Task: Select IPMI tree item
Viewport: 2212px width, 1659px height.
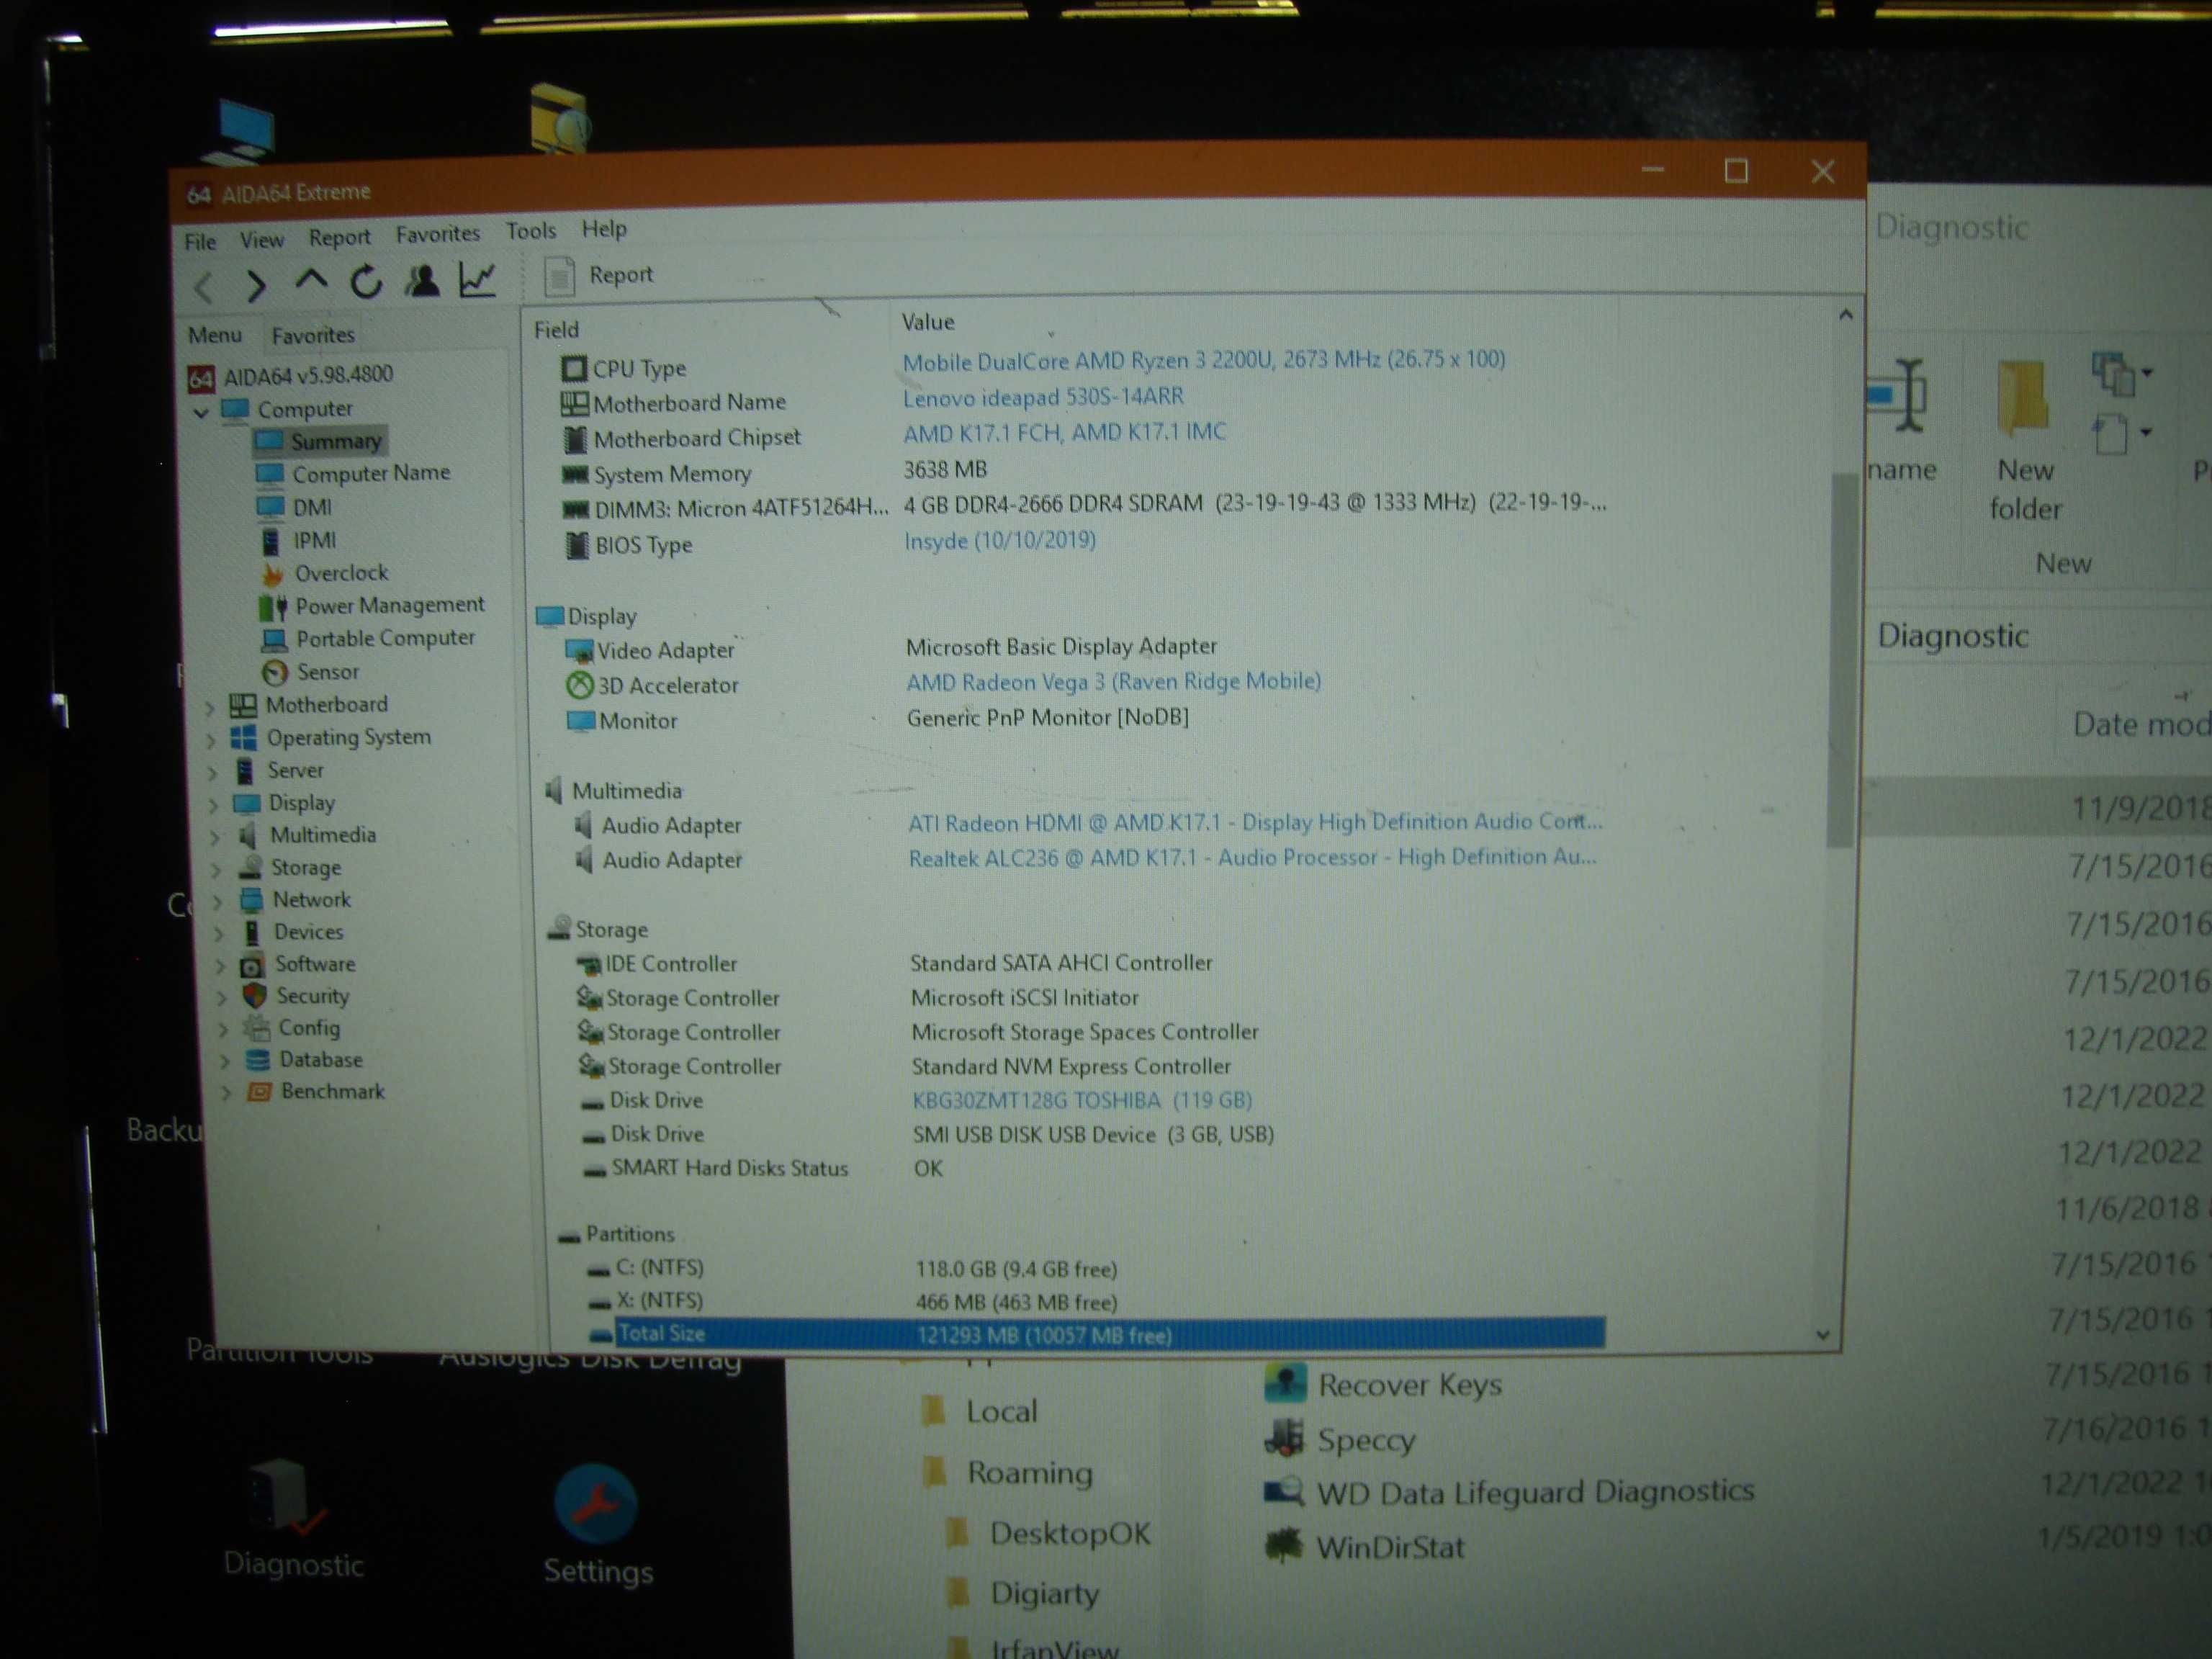Action: 298,541
